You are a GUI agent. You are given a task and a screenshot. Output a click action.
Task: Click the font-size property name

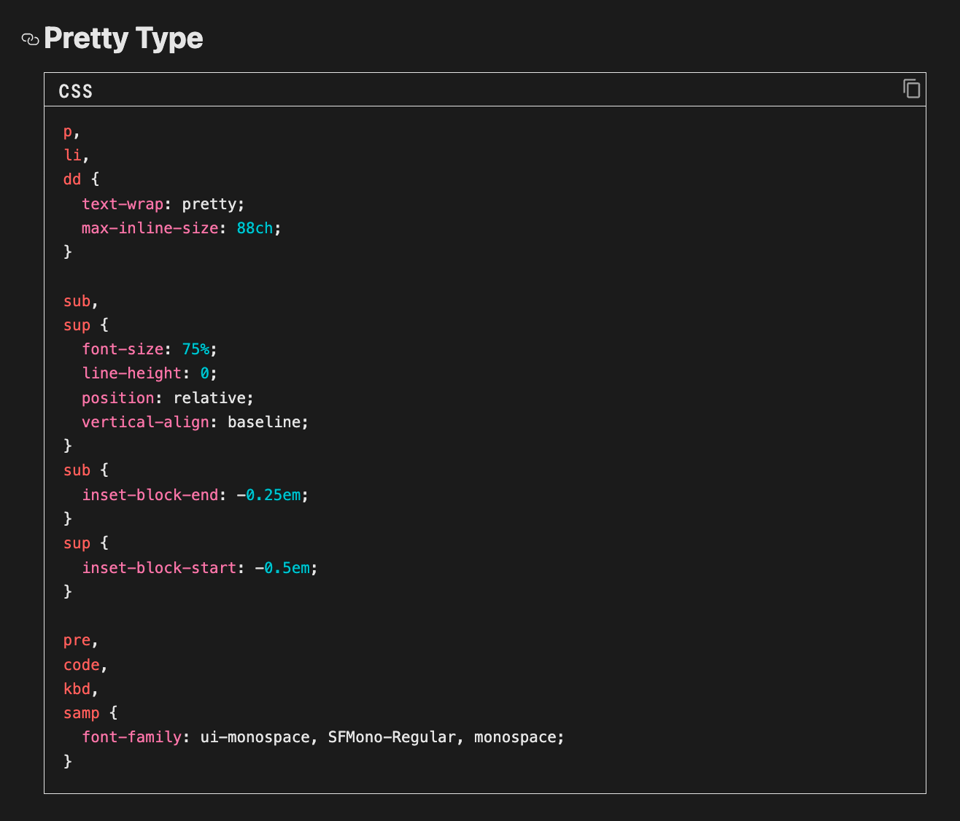click(122, 349)
